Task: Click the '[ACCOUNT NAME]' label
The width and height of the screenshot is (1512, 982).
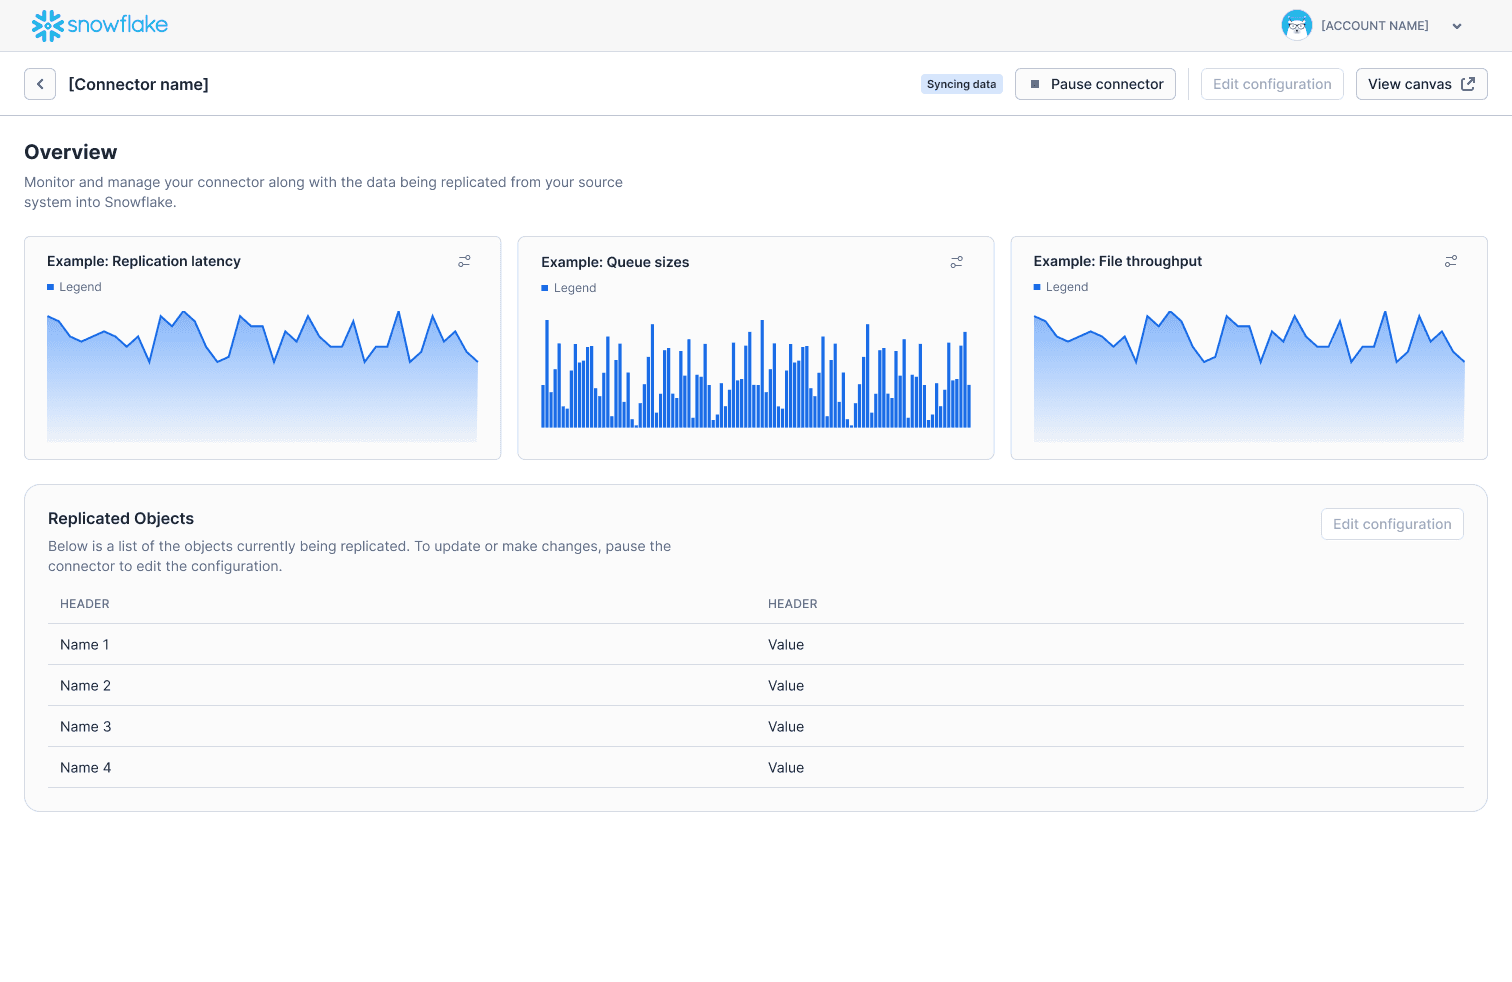Action: 1375,26
